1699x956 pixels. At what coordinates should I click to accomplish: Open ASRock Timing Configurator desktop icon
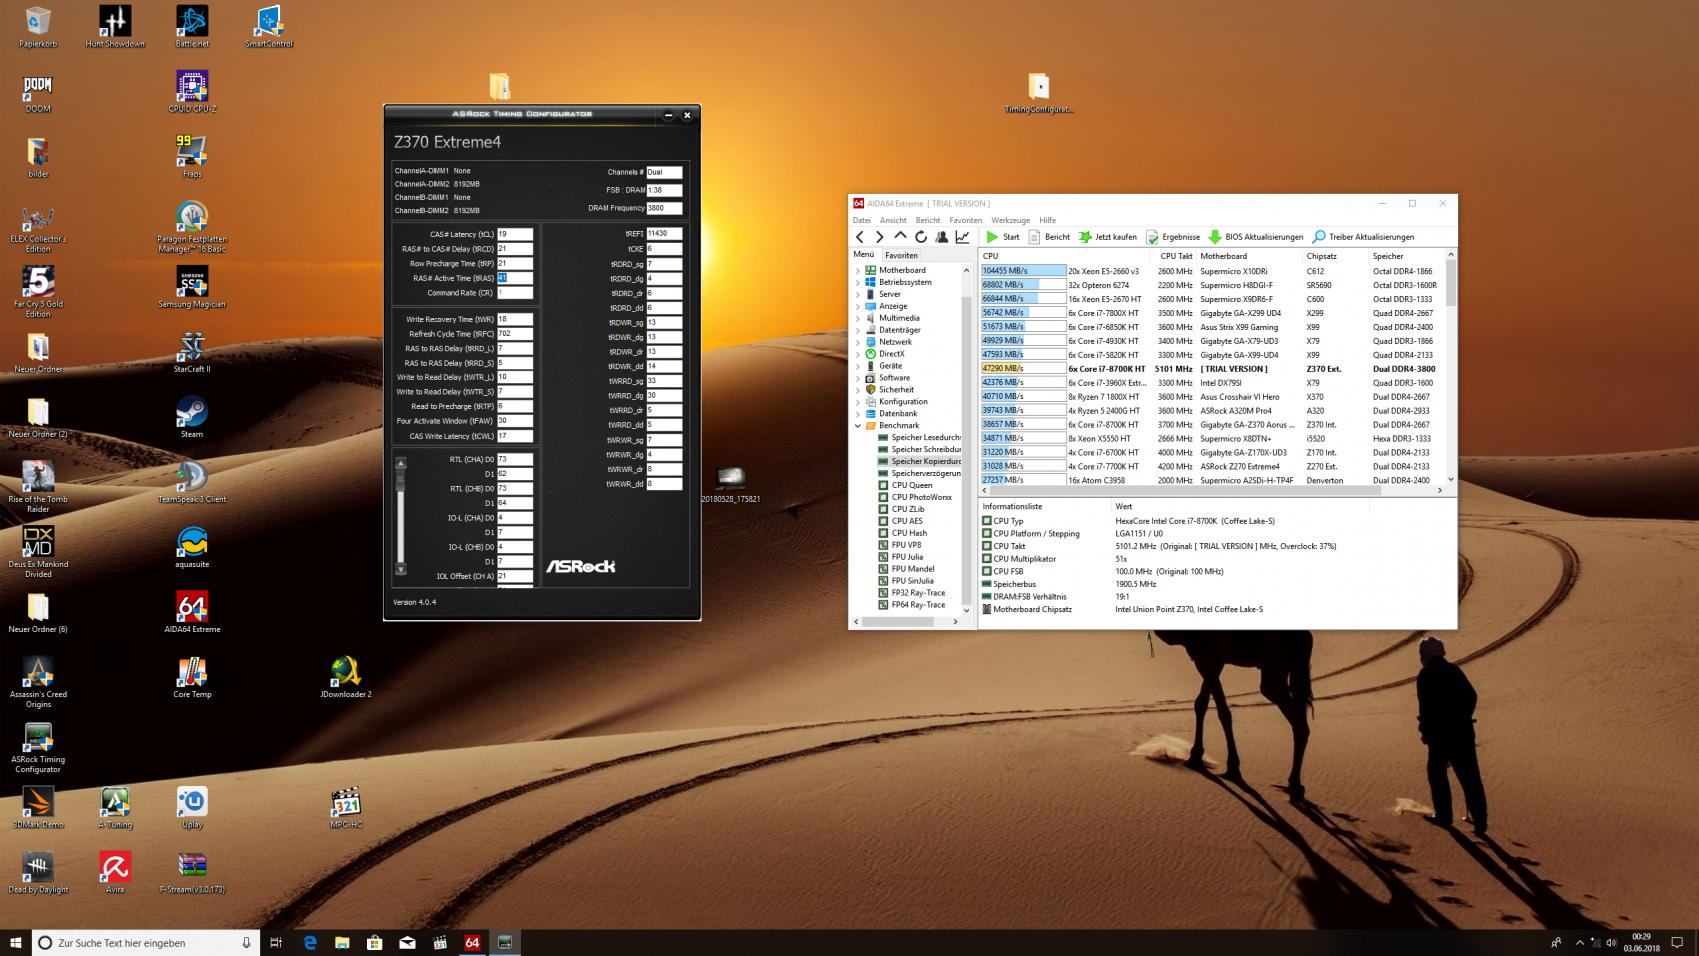click(x=38, y=747)
